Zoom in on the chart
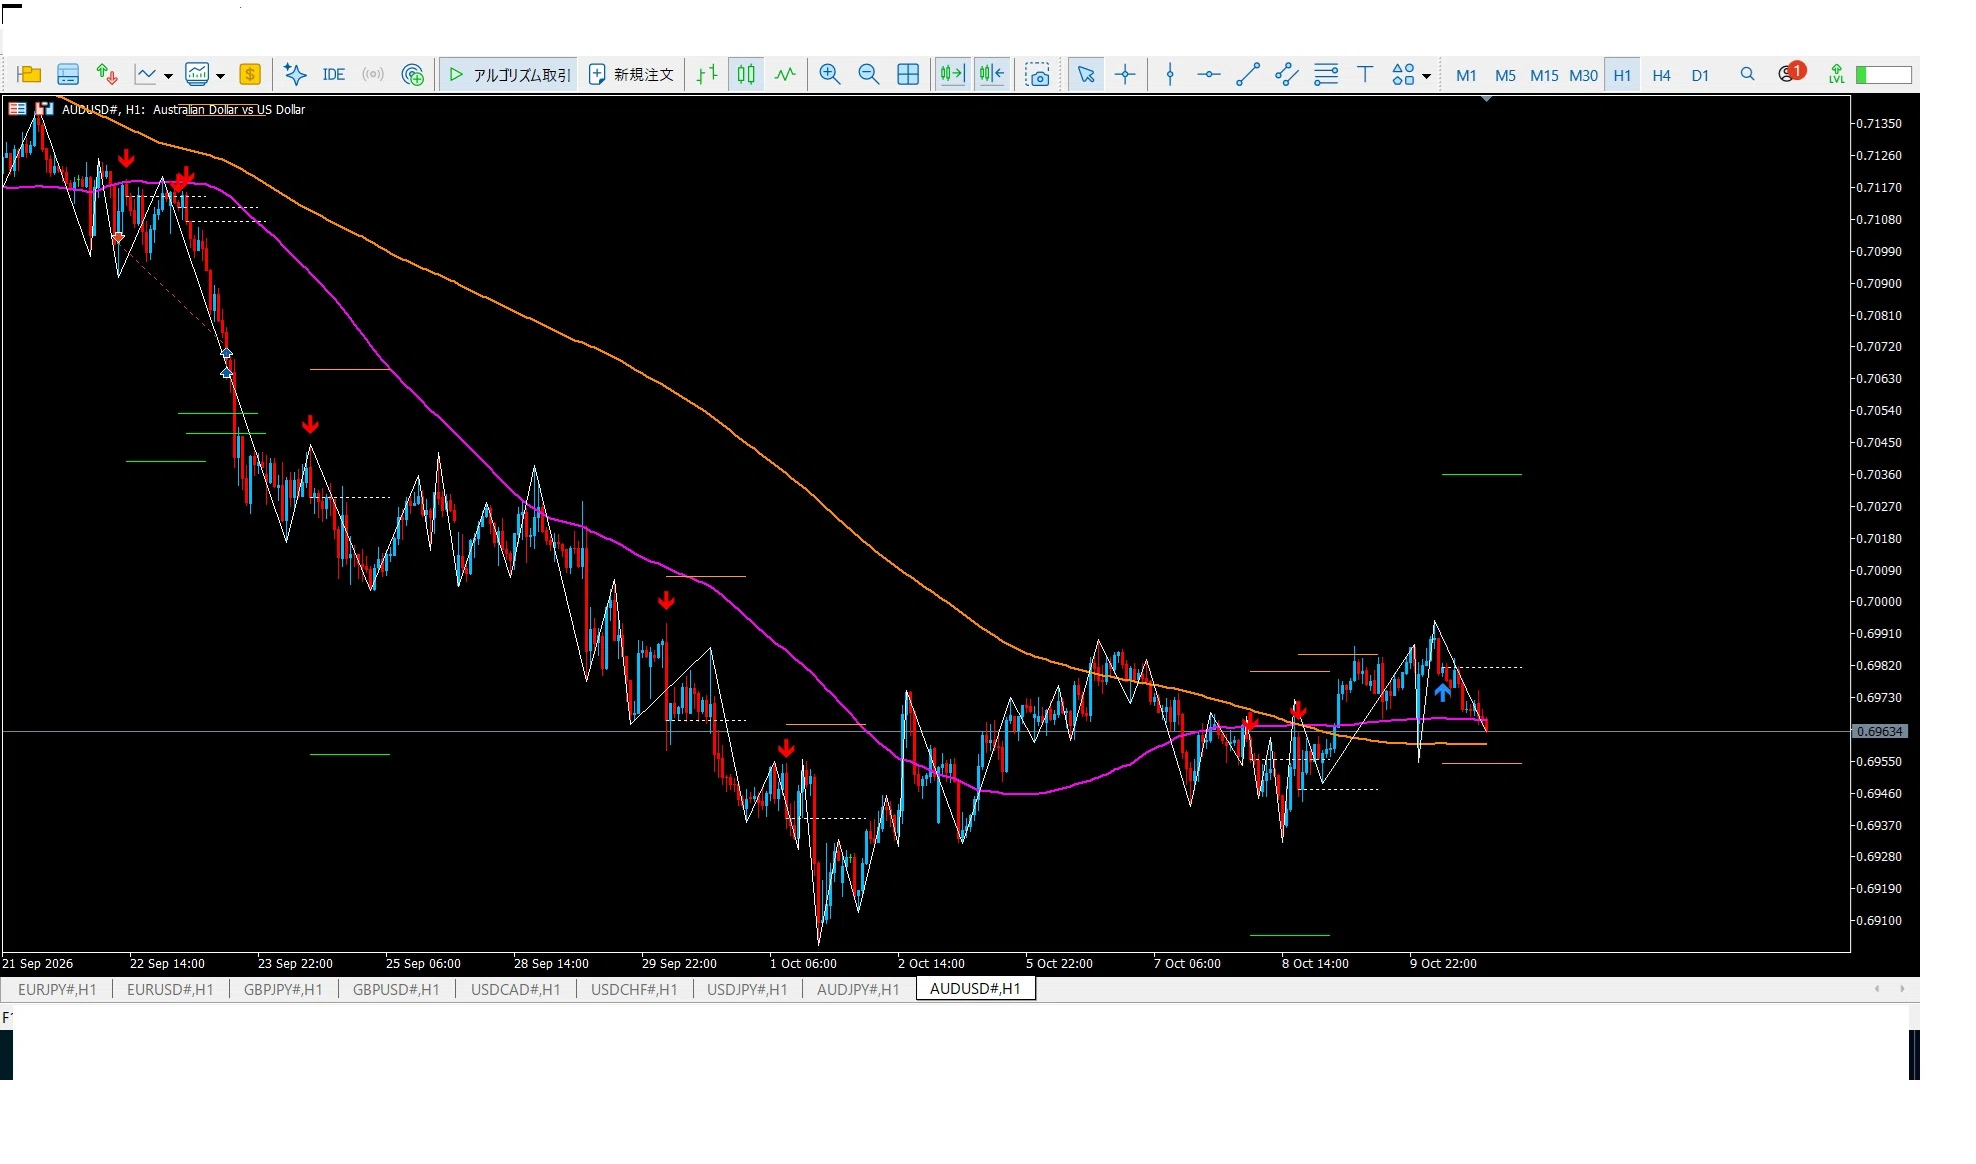This screenshot has height=1164, width=1976. pos(830,74)
